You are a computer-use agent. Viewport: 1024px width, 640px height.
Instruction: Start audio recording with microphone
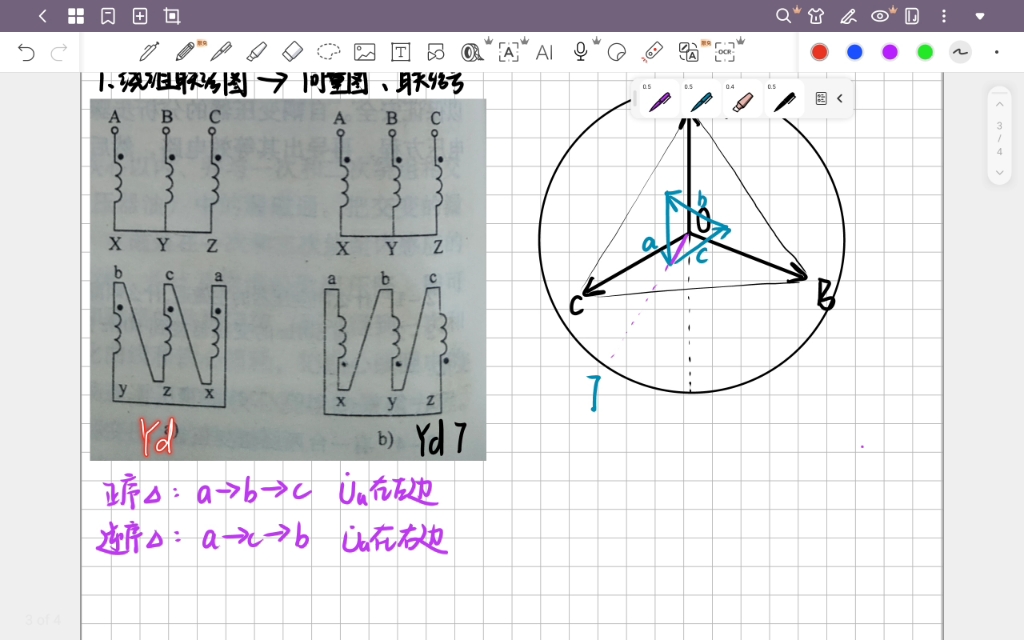coord(580,52)
